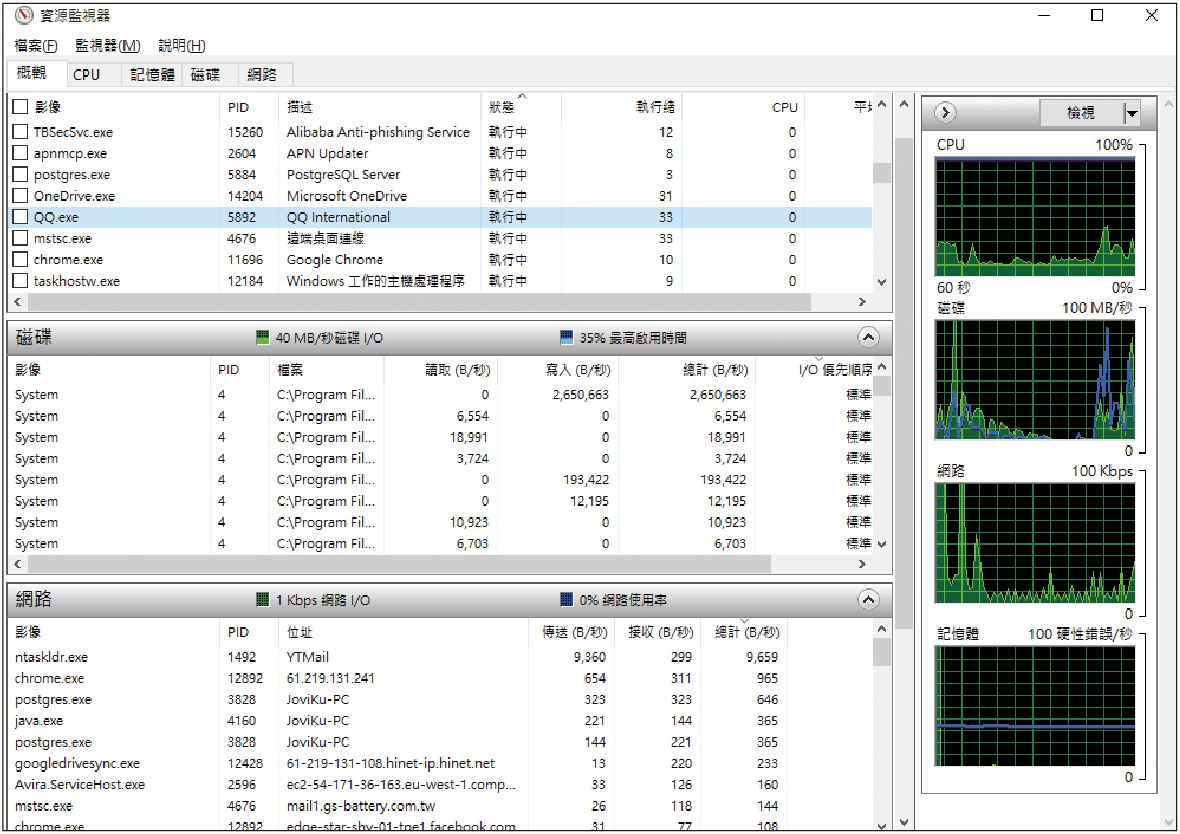Click the 網路 section header title
Screen dimensions: 1180x834
pyautogui.click(x=34, y=599)
